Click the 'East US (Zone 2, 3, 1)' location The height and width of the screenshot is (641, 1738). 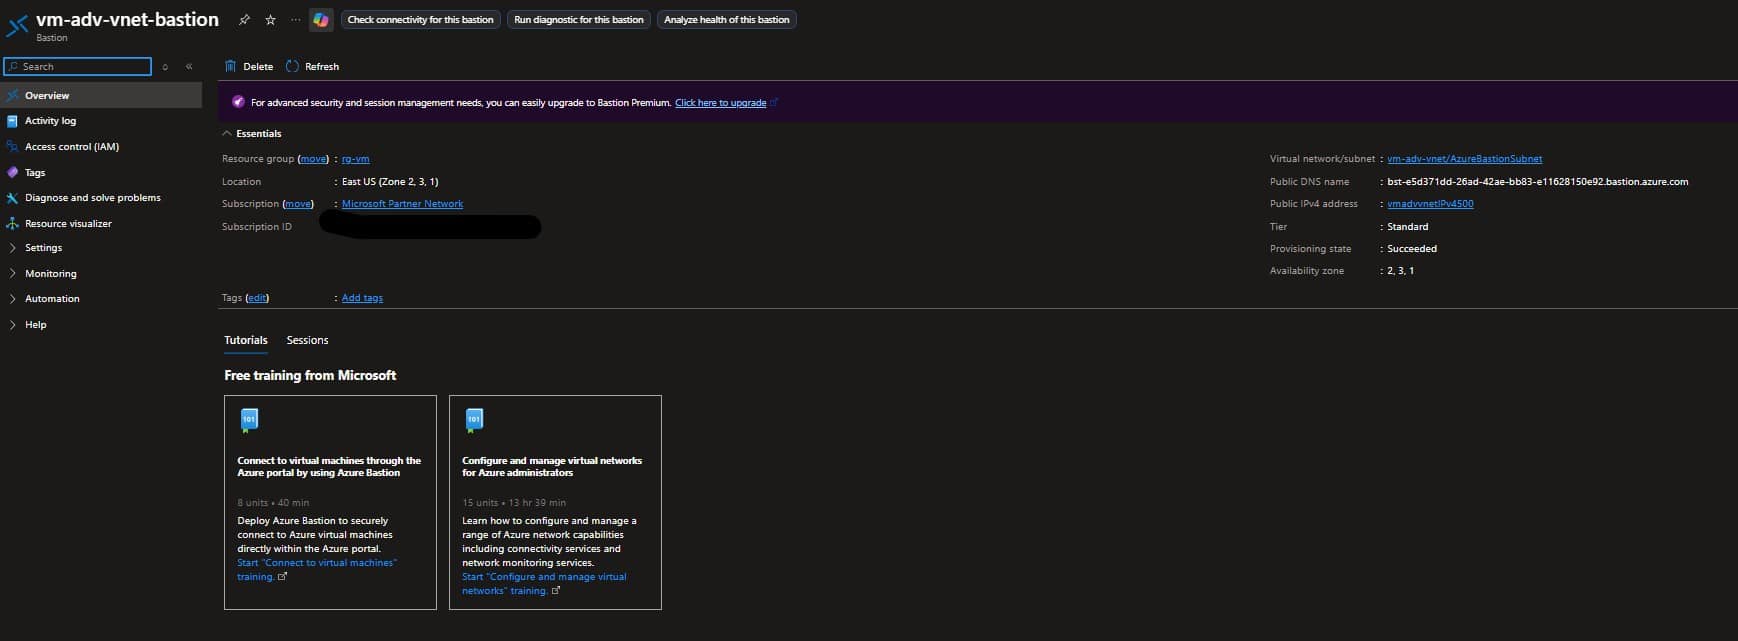(390, 181)
